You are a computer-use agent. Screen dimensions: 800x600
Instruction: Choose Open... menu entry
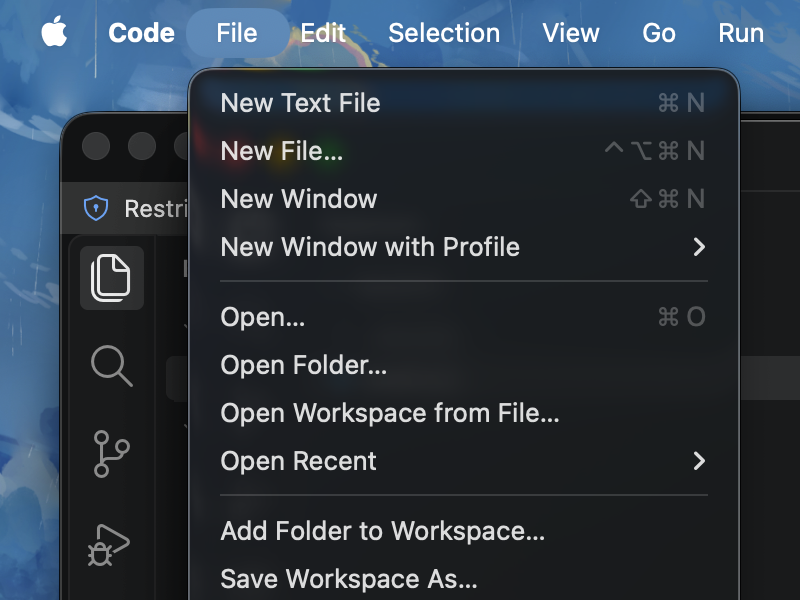coord(464,317)
